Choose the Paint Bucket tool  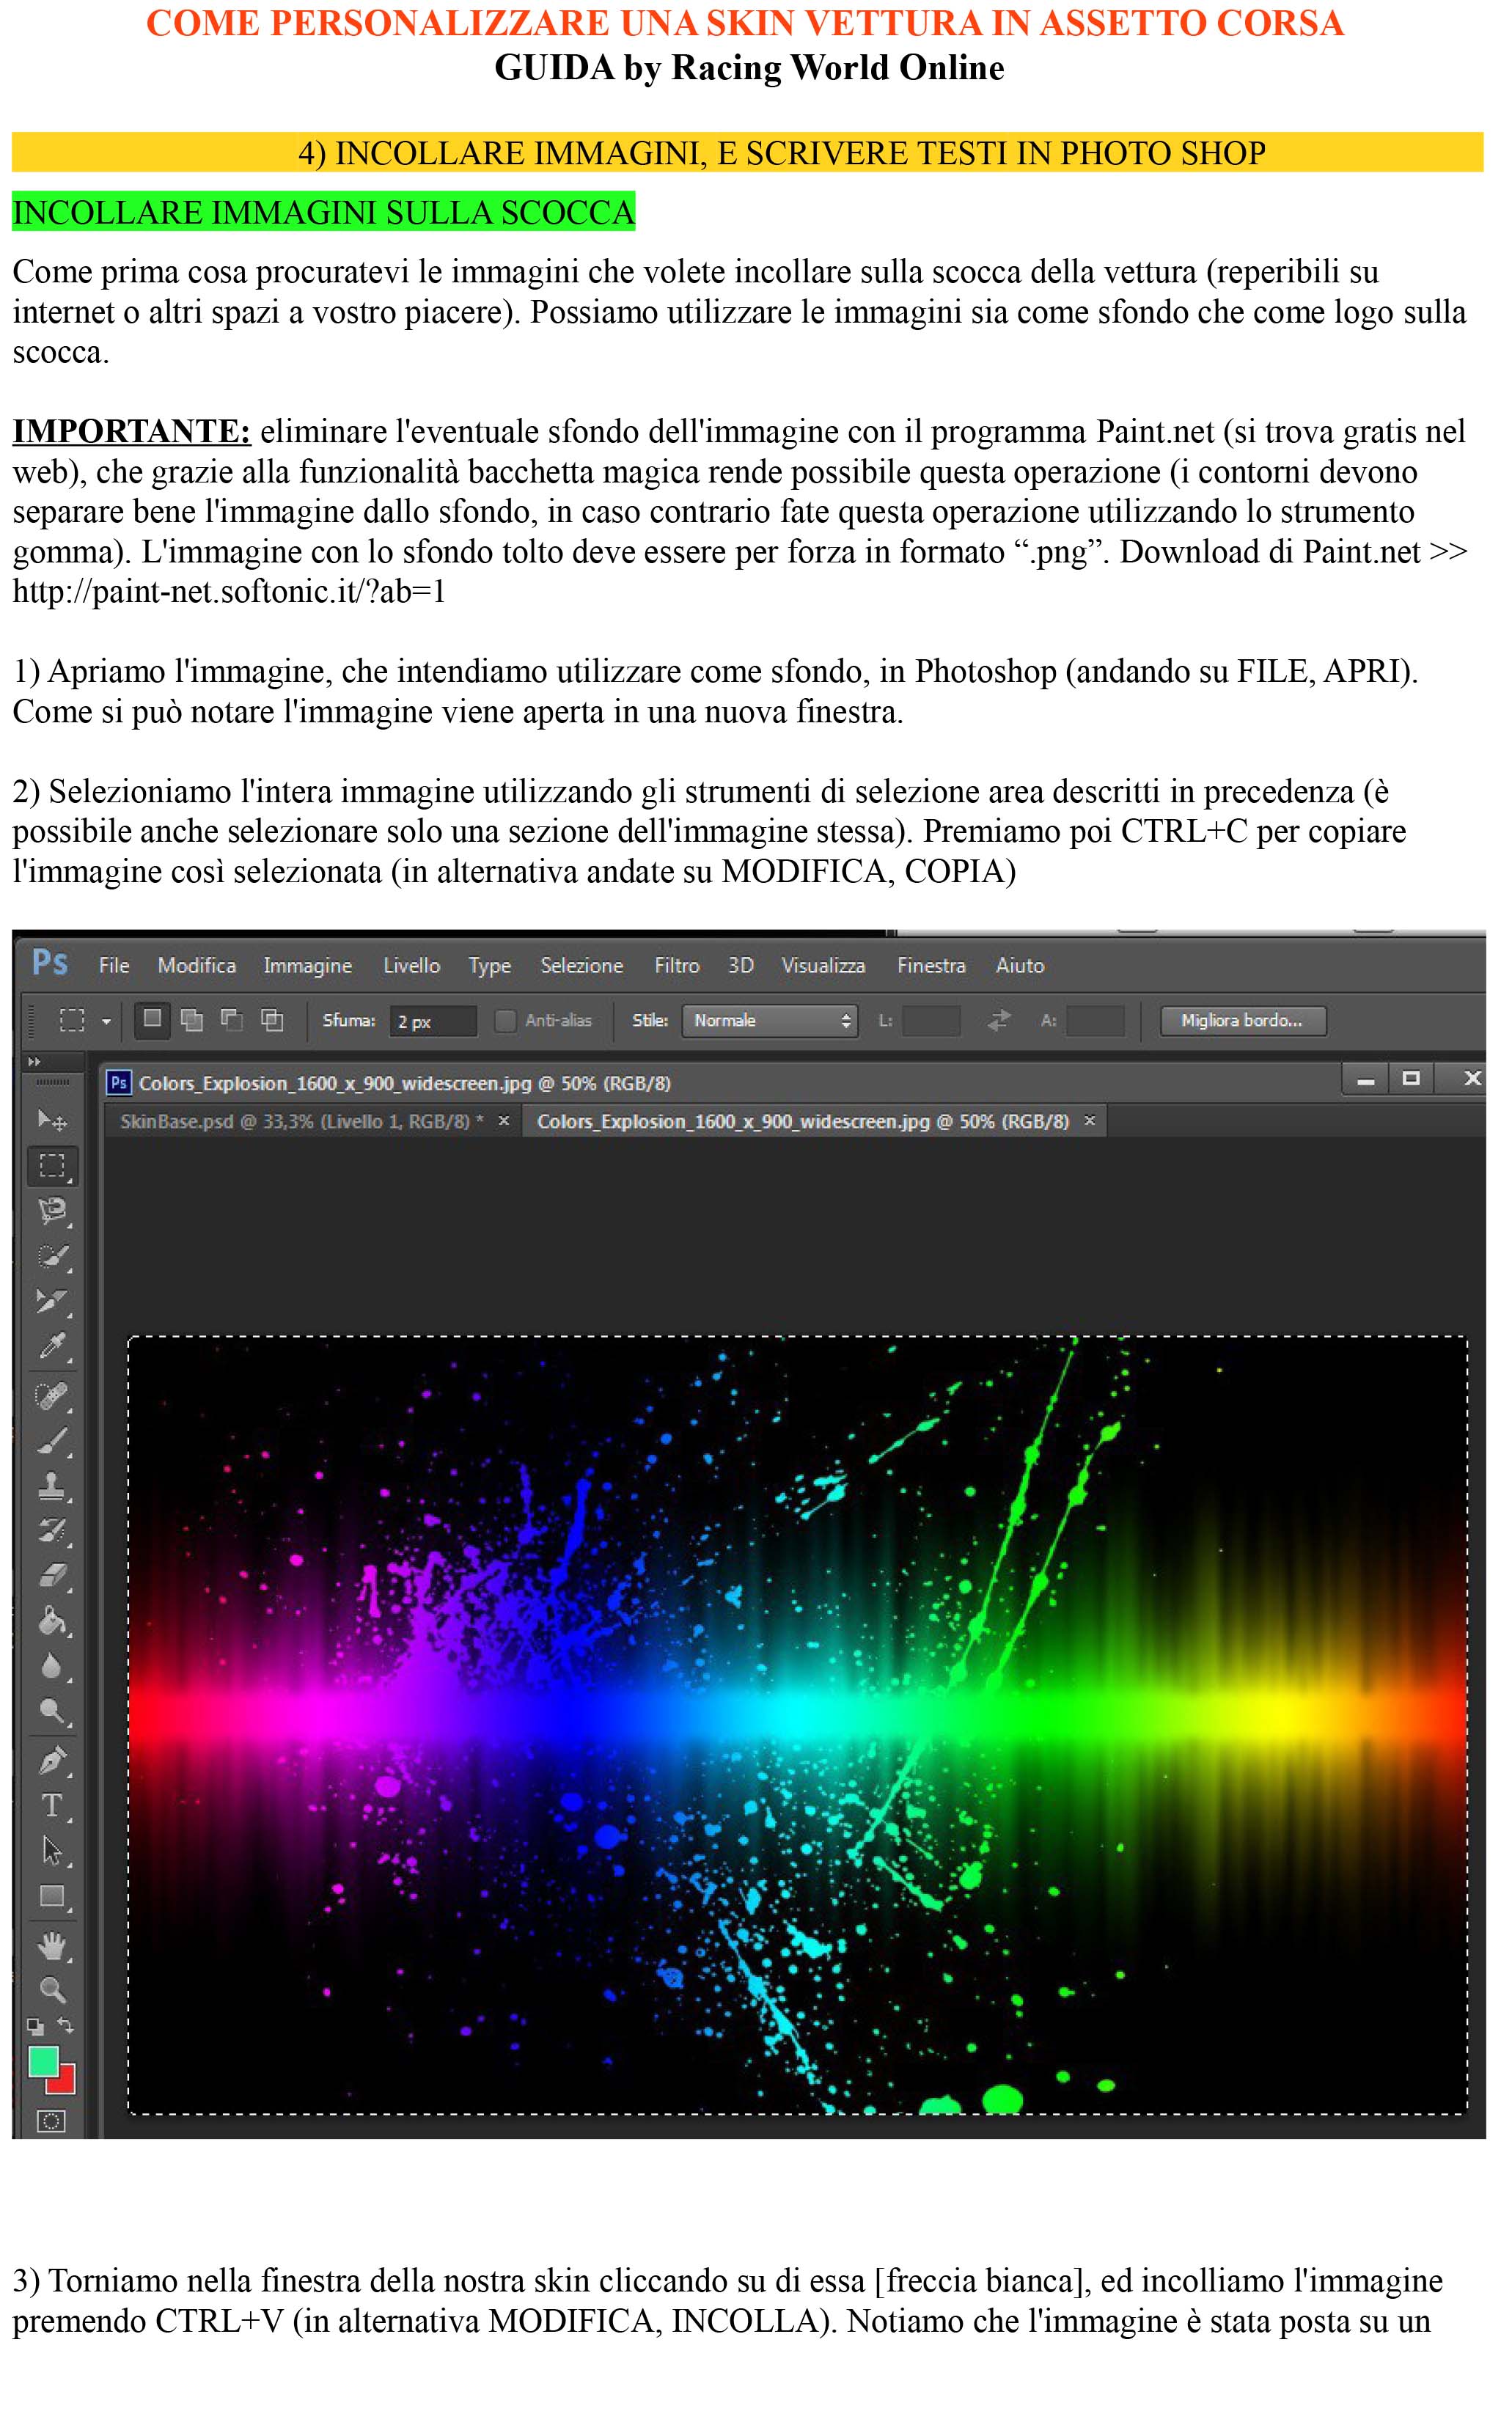coord(52,1622)
